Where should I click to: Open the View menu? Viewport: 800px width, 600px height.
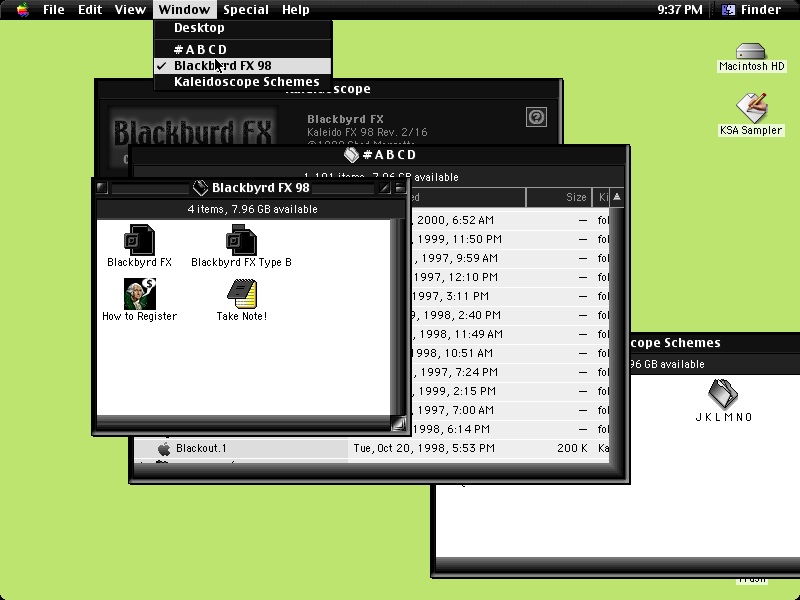130,10
